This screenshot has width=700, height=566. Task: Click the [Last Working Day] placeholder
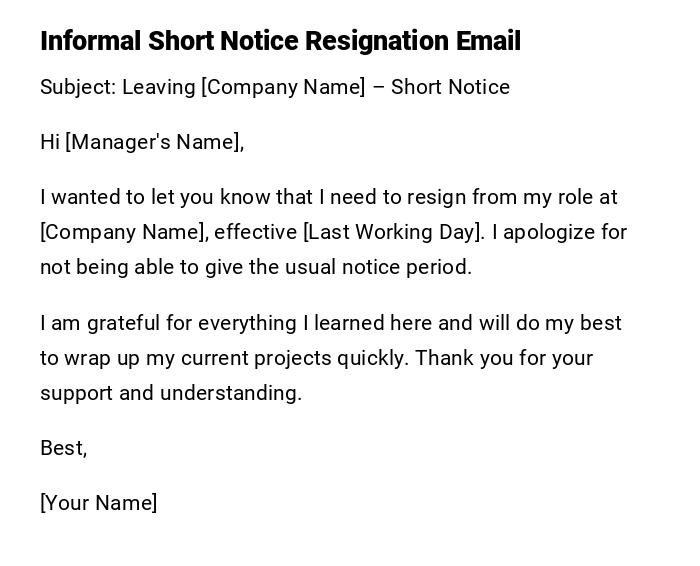[393, 232]
